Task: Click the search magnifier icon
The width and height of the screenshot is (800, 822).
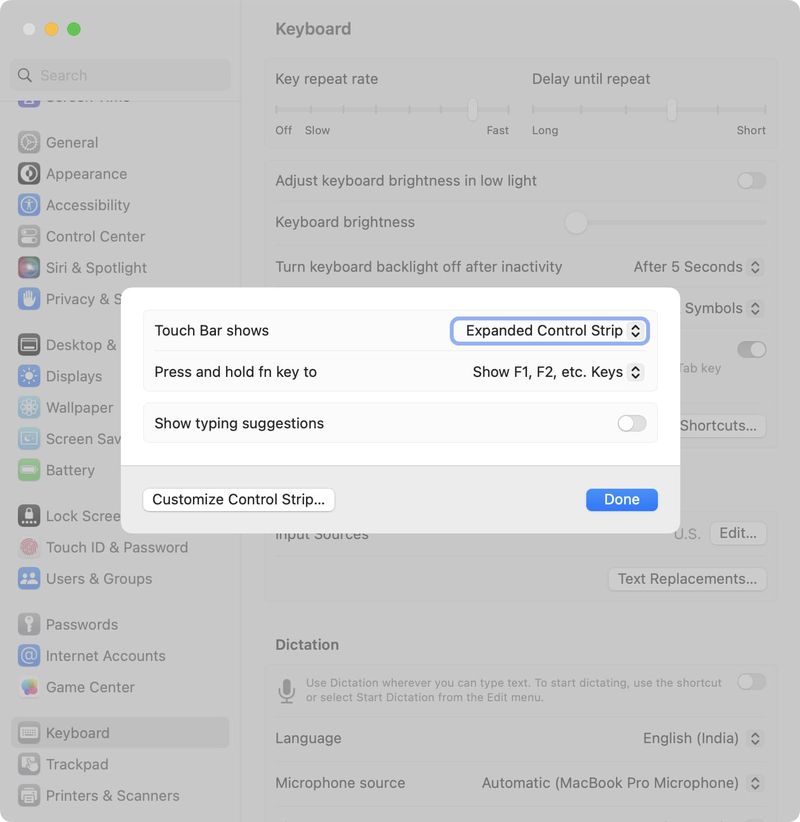Action: tap(25, 75)
